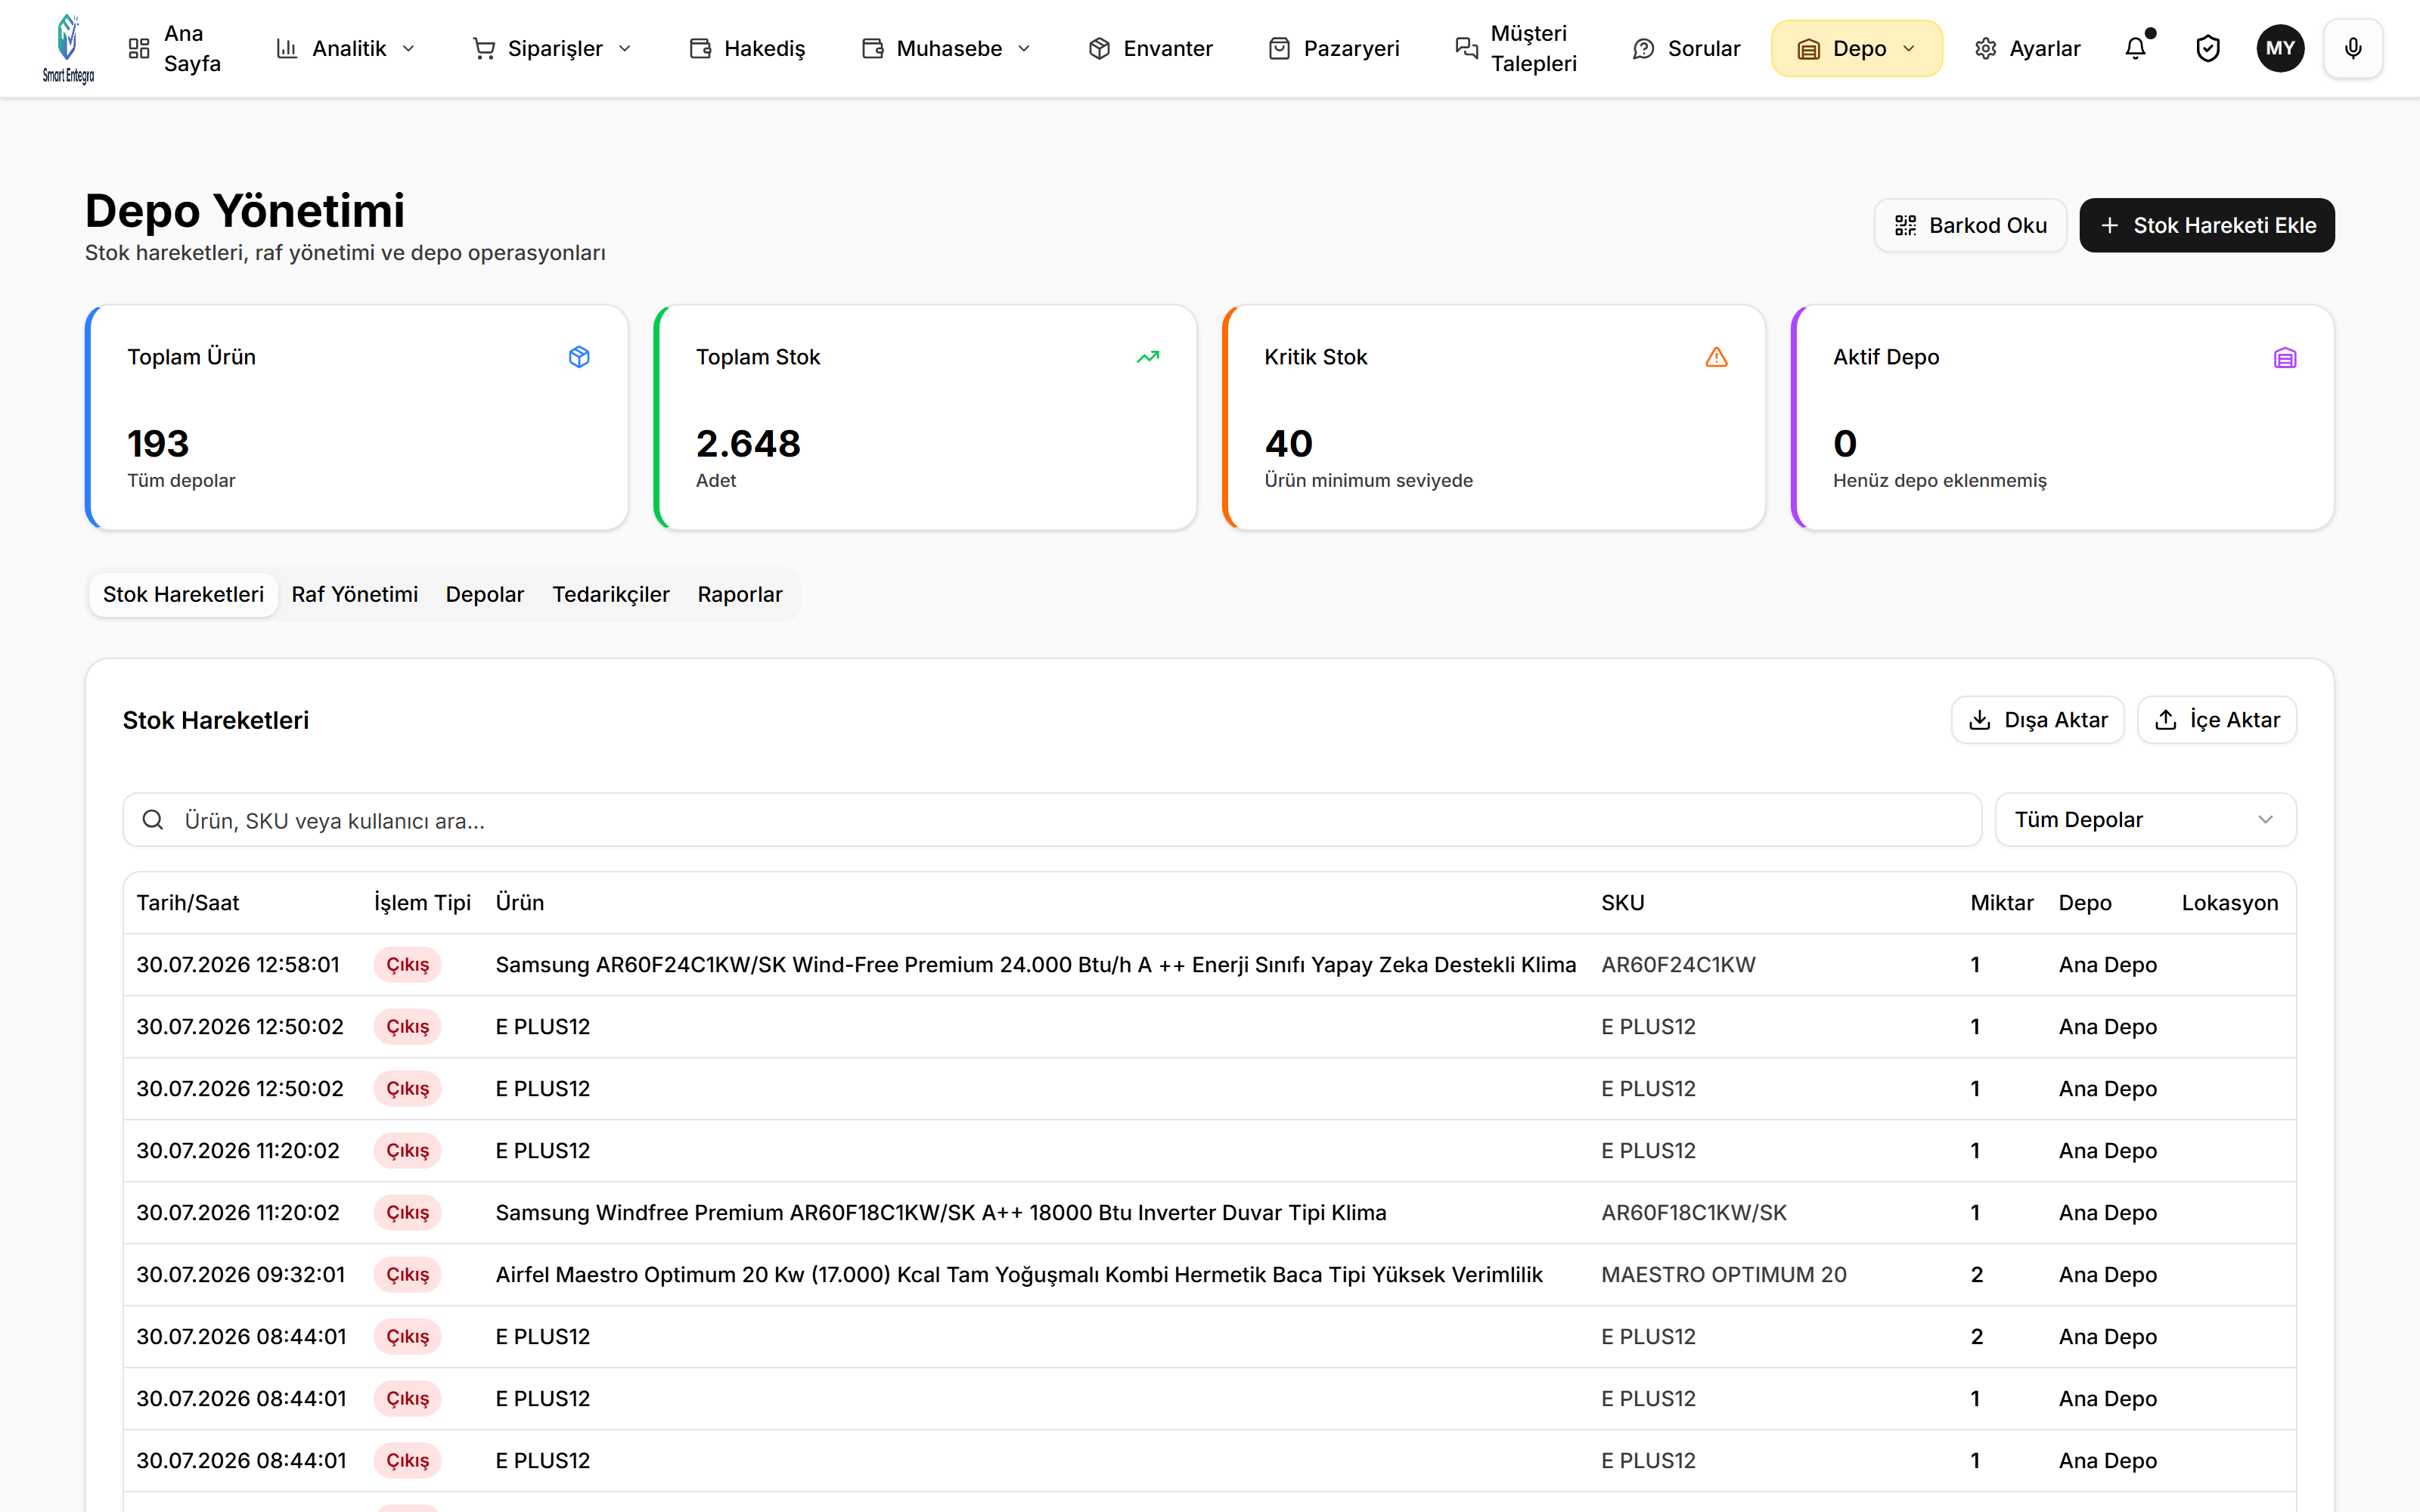Screen dimensions: 2420x1512
Task: Open the Pazaryeri page
Action: tap(1334, 48)
